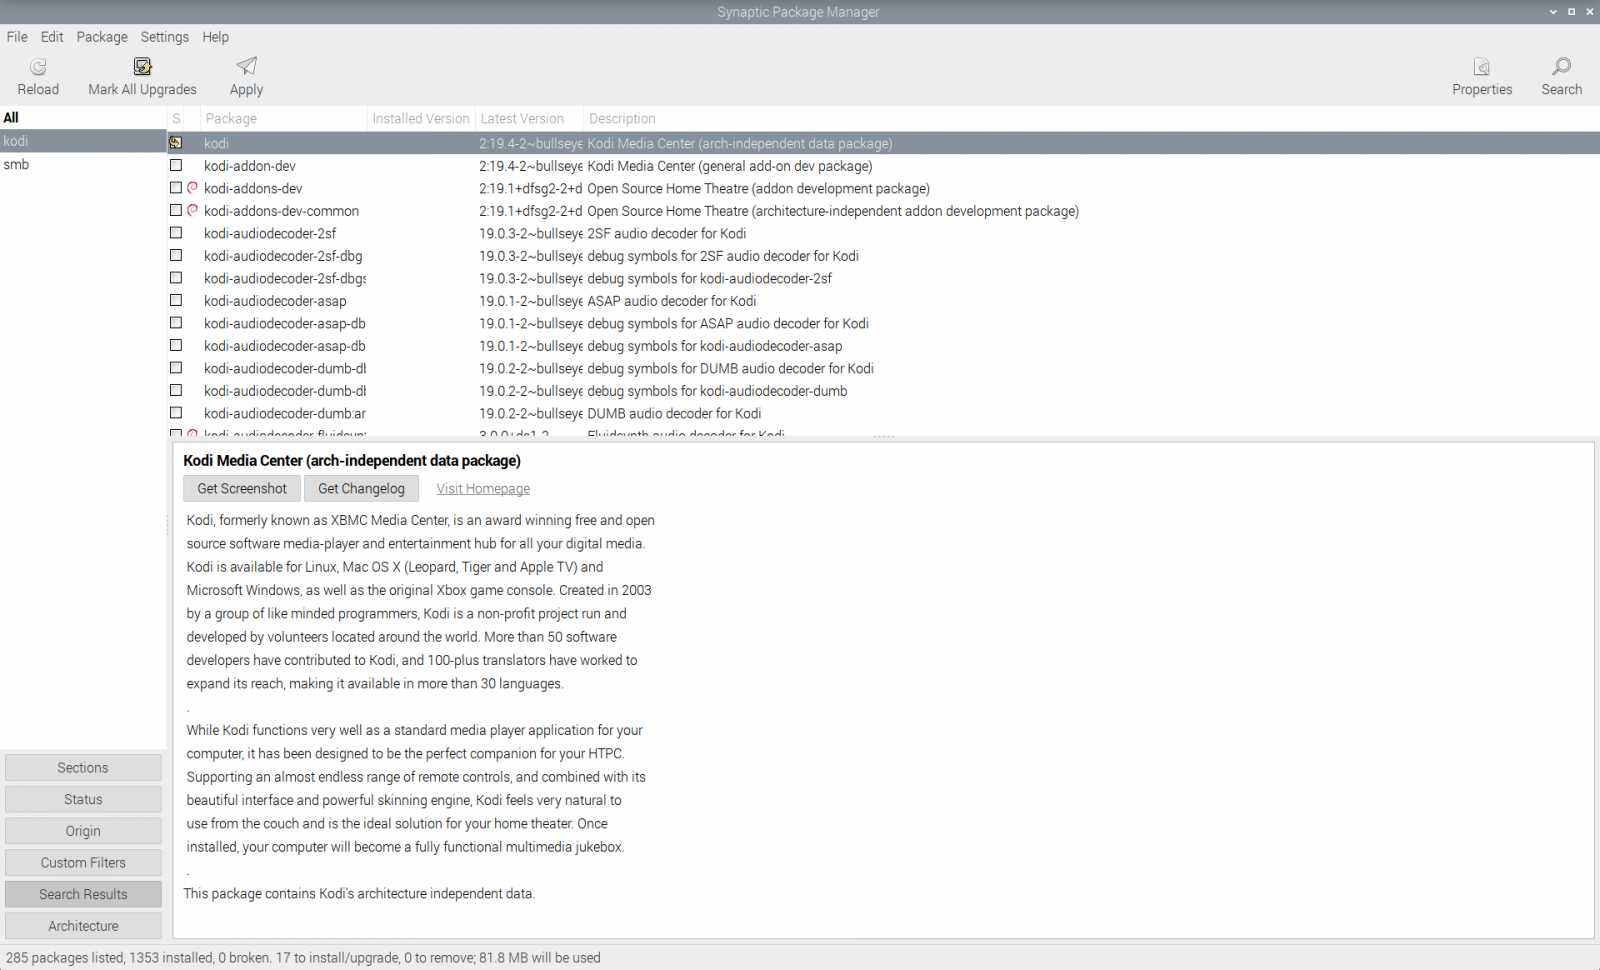
Task: Select the kodi search entry in the left list
Action: [x=82, y=141]
